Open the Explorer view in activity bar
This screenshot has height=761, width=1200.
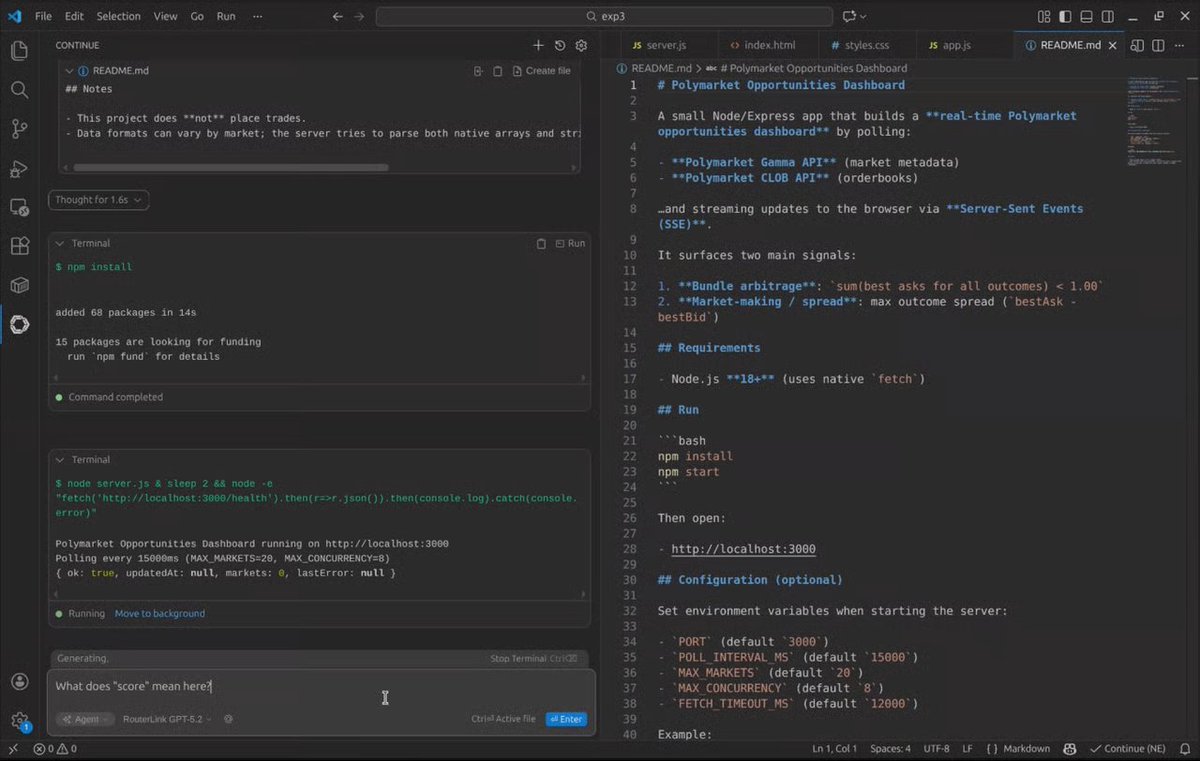(19, 50)
